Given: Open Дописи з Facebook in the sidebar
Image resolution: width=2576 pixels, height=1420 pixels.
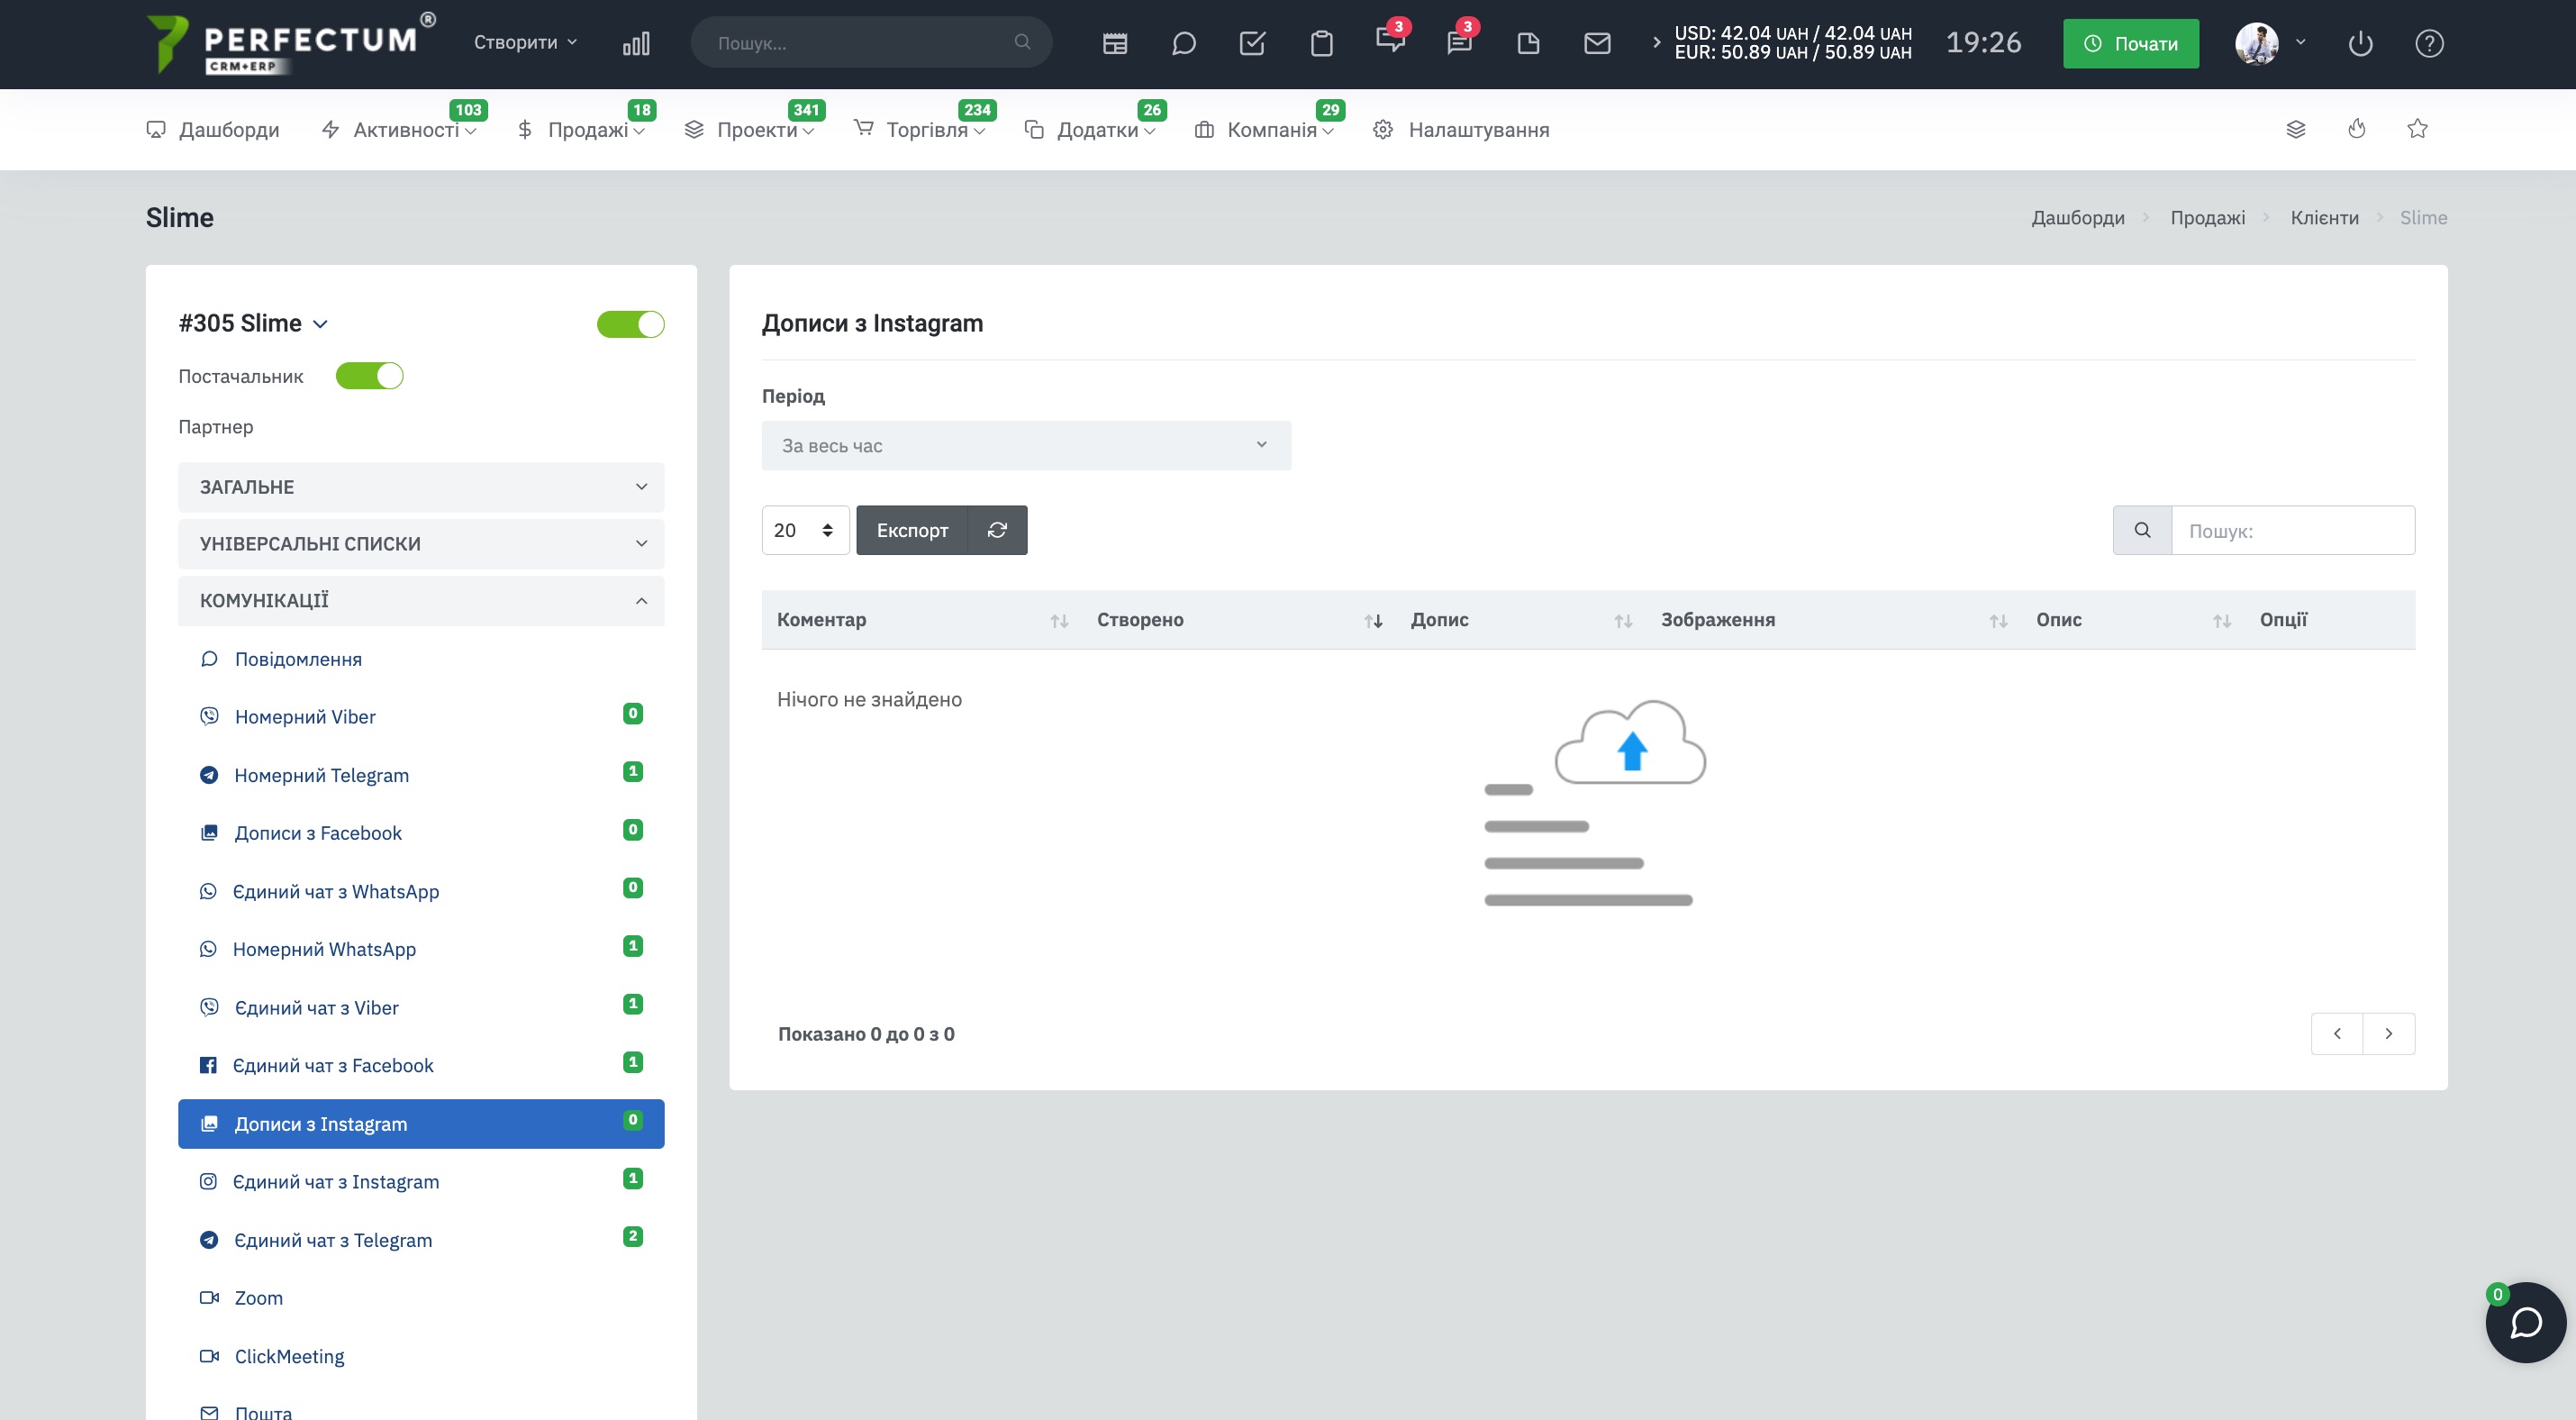Looking at the screenshot, I should tap(421, 833).
